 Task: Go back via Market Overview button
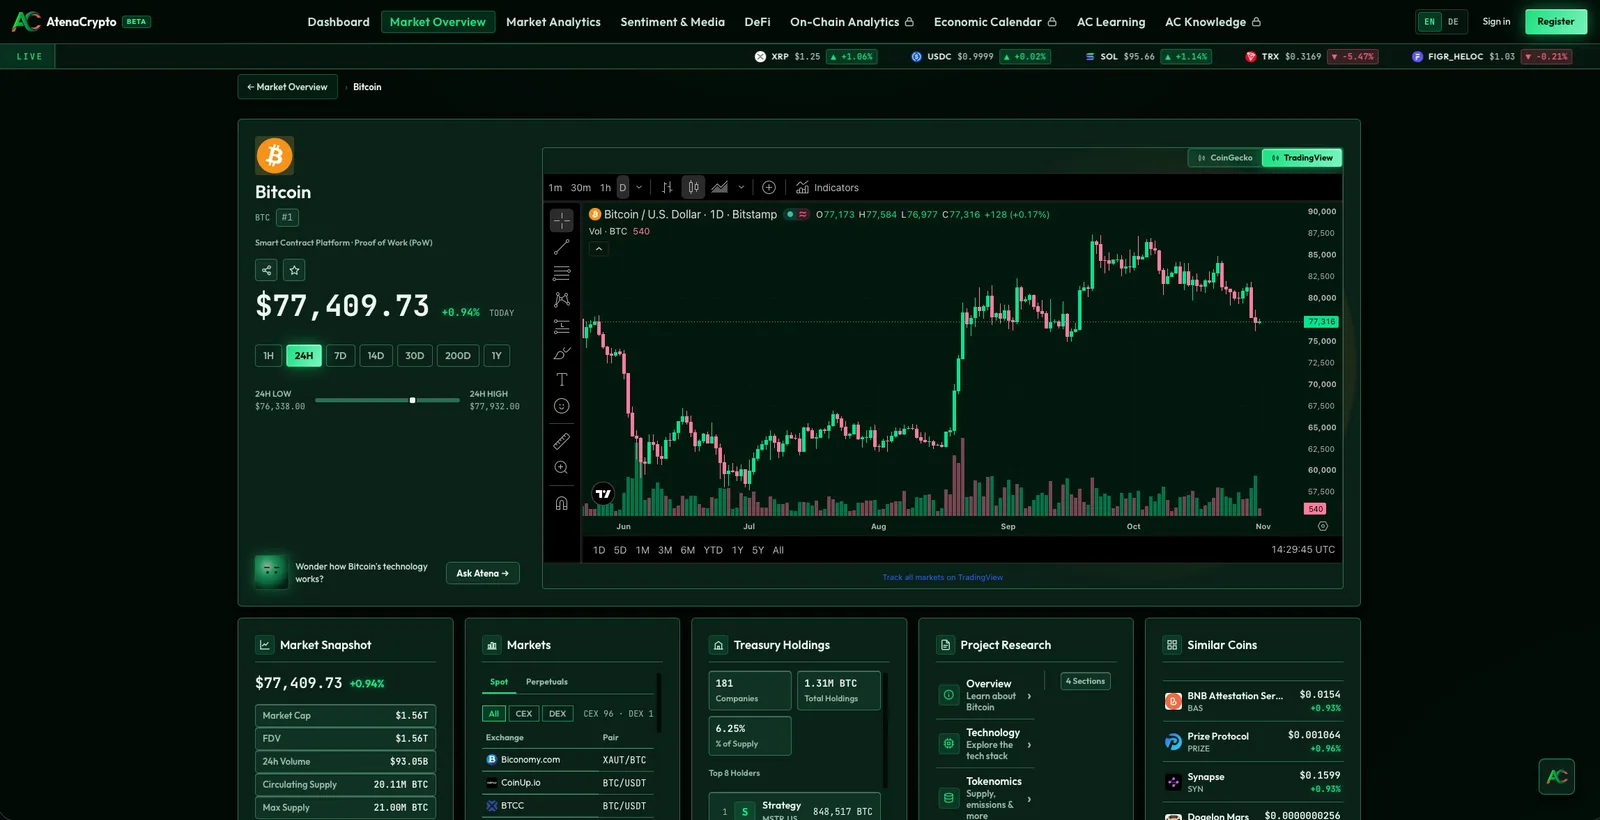pyautogui.click(x=288, y=87)
